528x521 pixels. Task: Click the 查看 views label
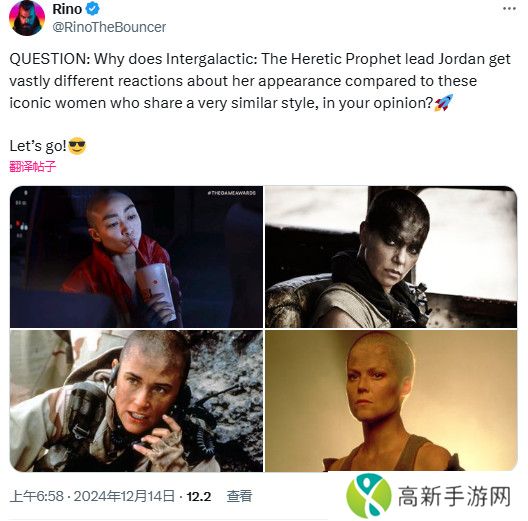(239, 496)
